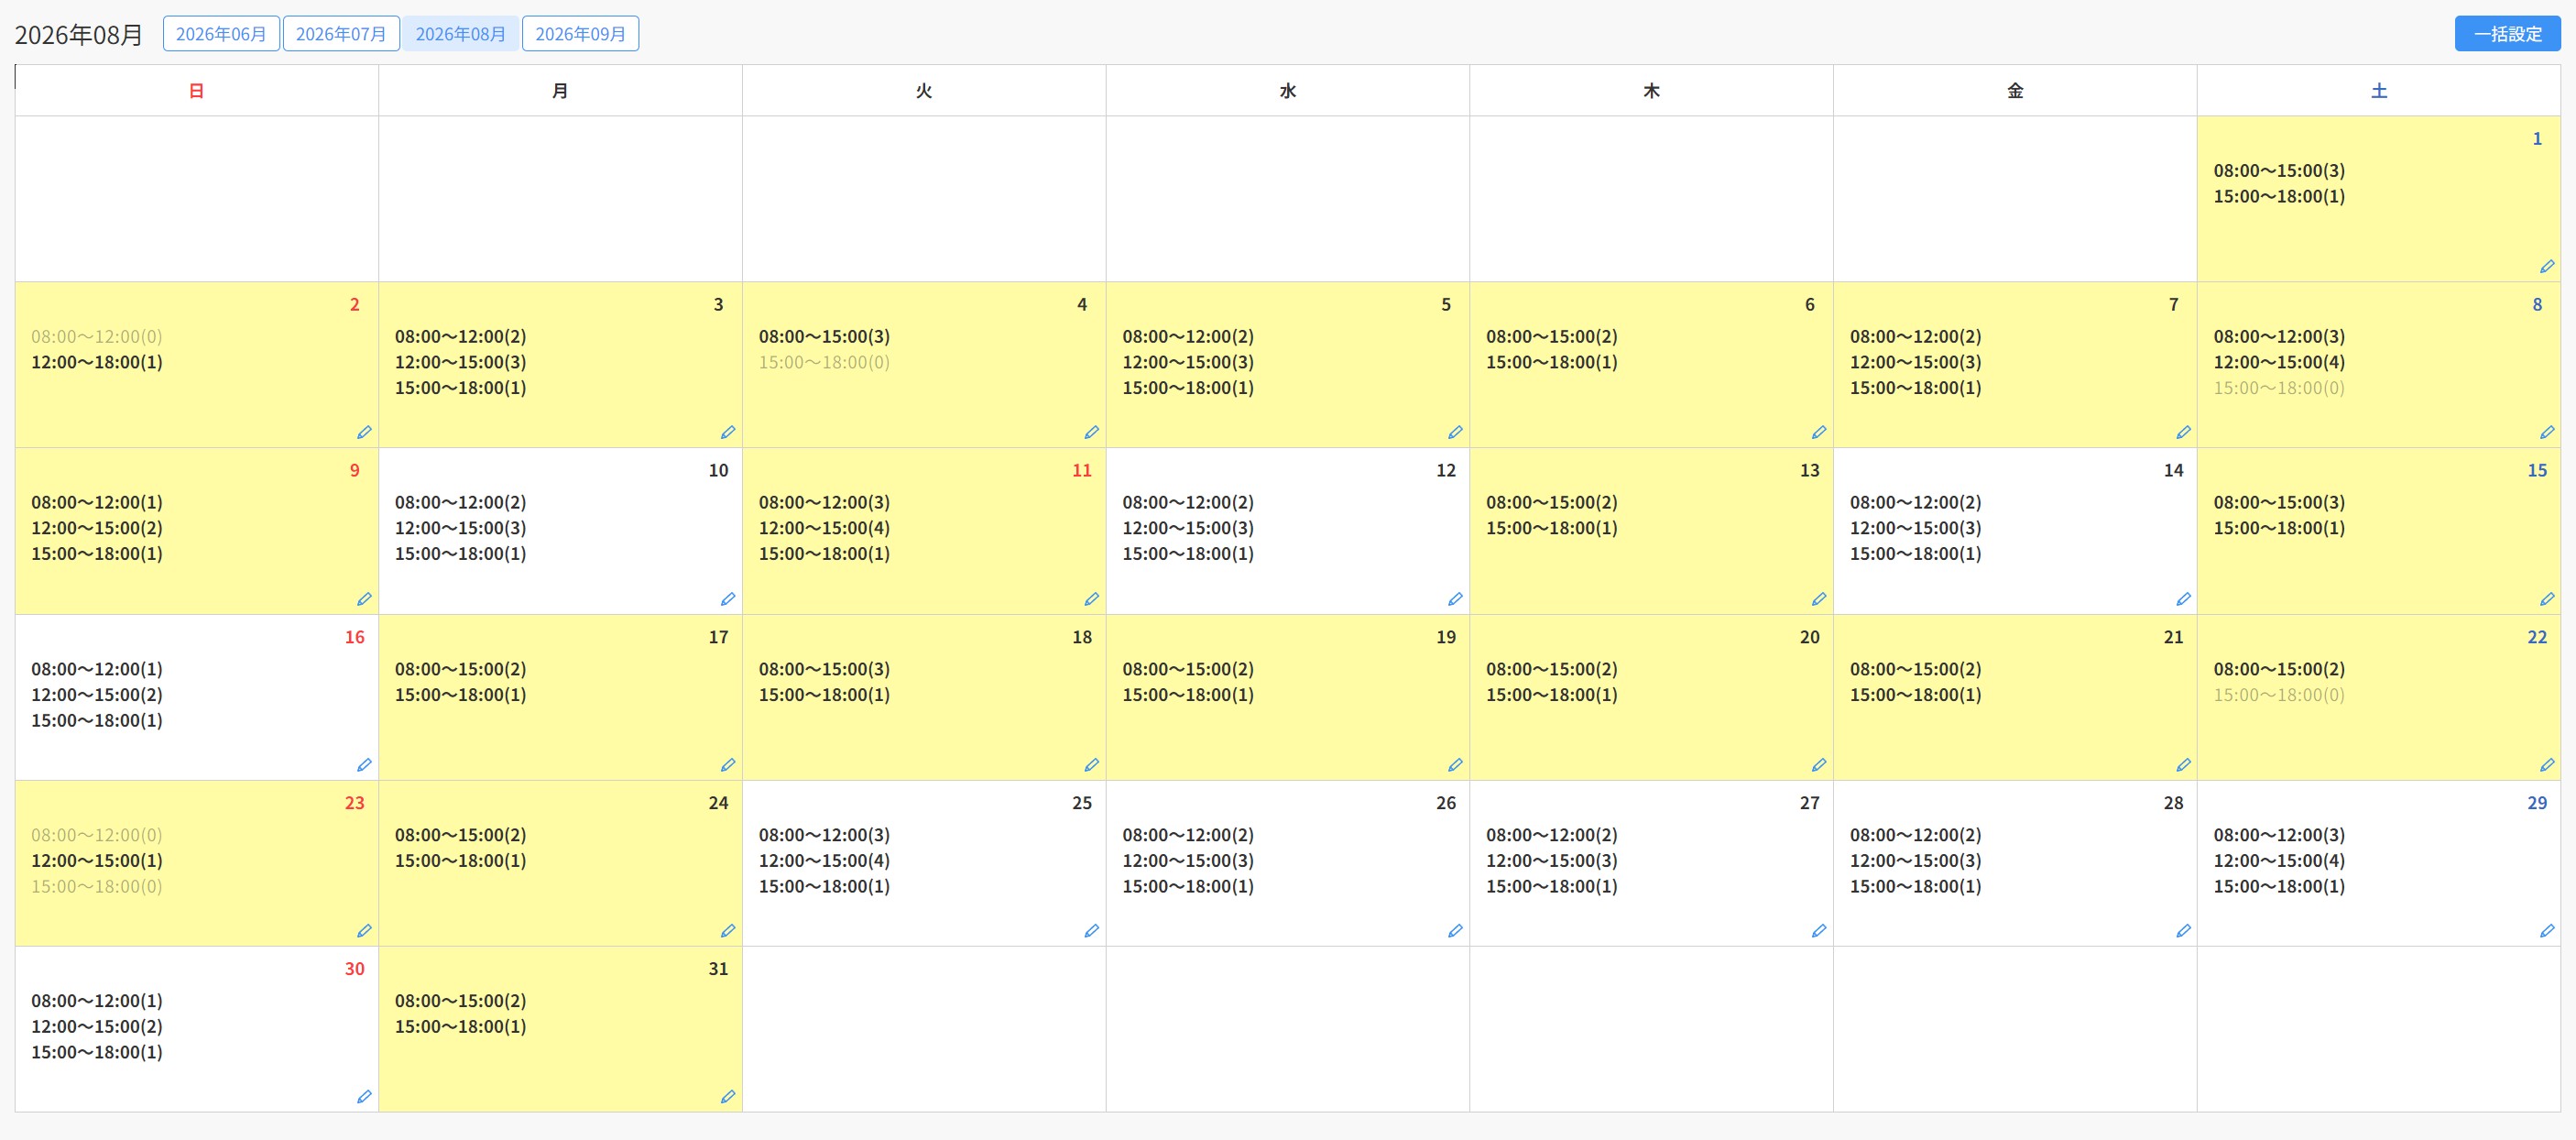Click the pencil for August 29
Screen dimensions: 2576x1140
(2547, 931)
